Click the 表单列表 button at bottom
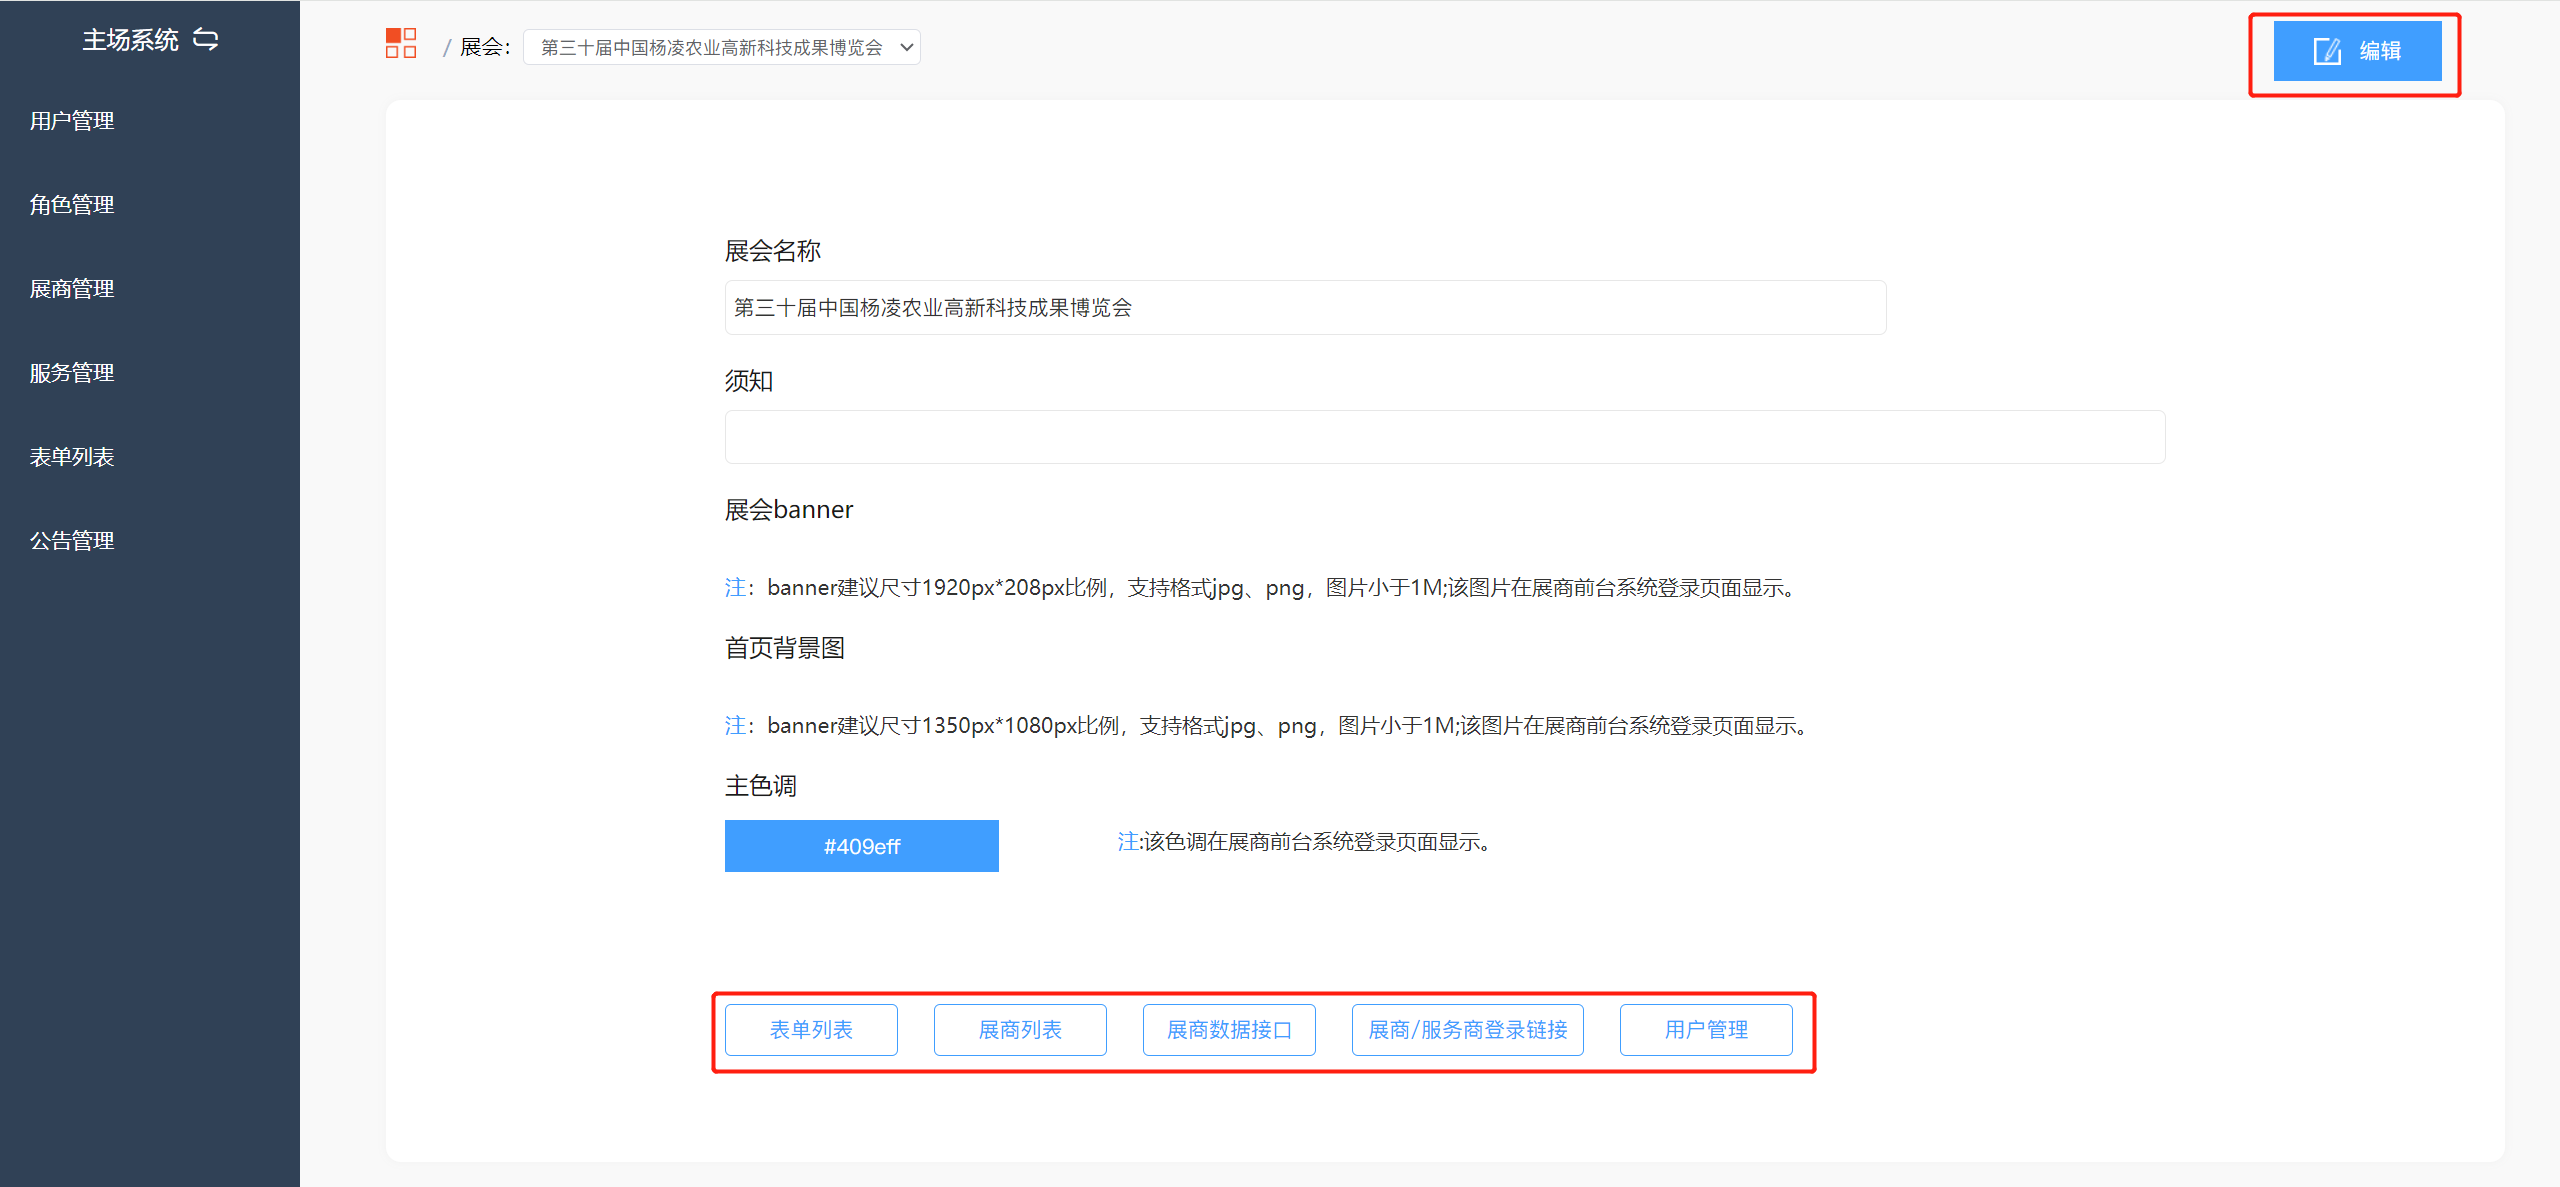 pyautogui.click(x=811, y=1030)
